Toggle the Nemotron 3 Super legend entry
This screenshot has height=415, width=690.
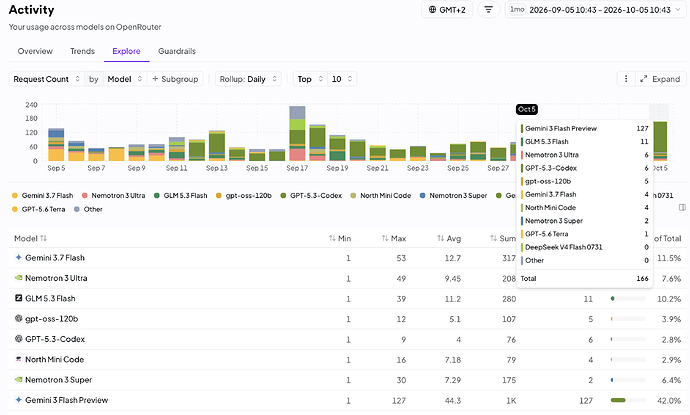click(453, 195)
